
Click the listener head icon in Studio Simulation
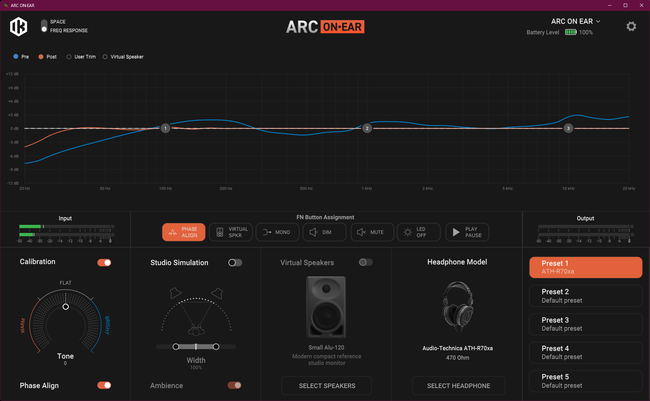(196, 331)
